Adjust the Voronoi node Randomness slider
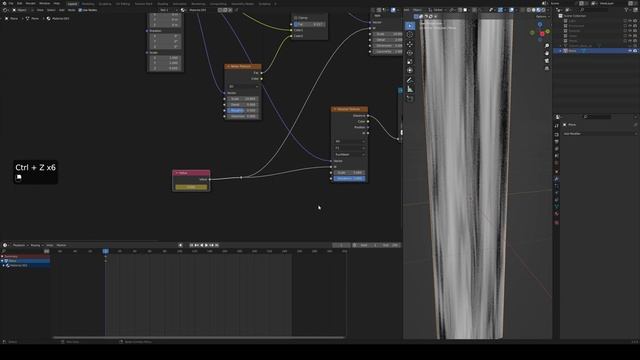Viewport: 640px width, 360px height. 349,178
